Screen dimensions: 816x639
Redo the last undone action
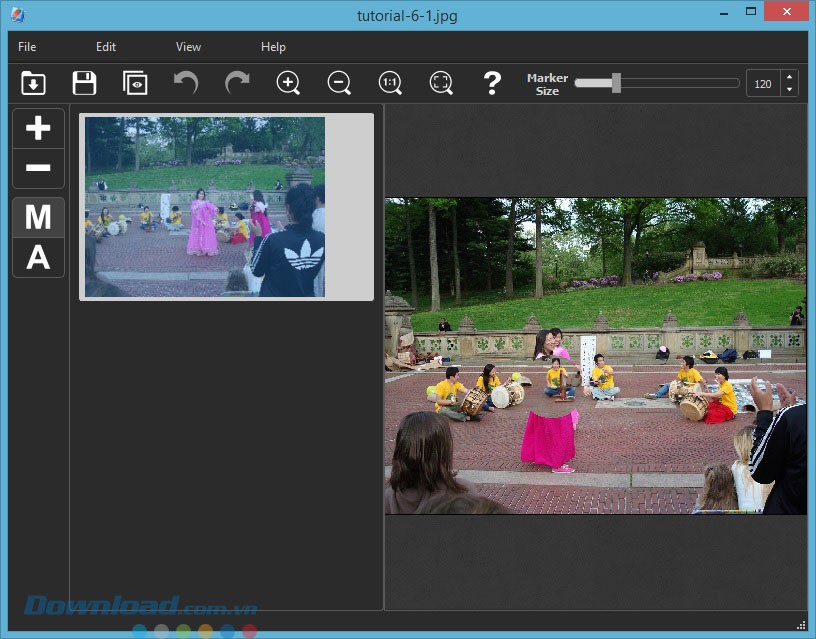237,83
